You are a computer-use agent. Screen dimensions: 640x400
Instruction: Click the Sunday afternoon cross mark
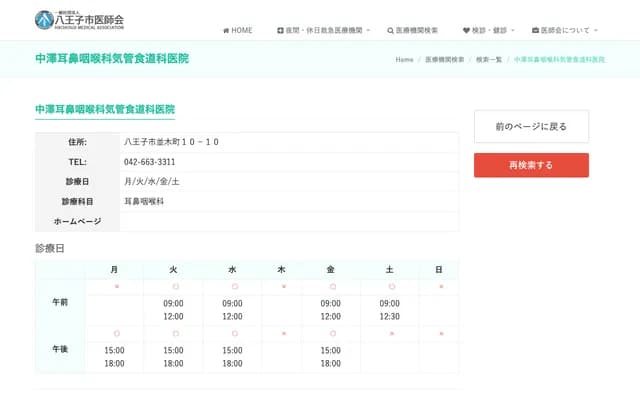click(x=440, y=333)
